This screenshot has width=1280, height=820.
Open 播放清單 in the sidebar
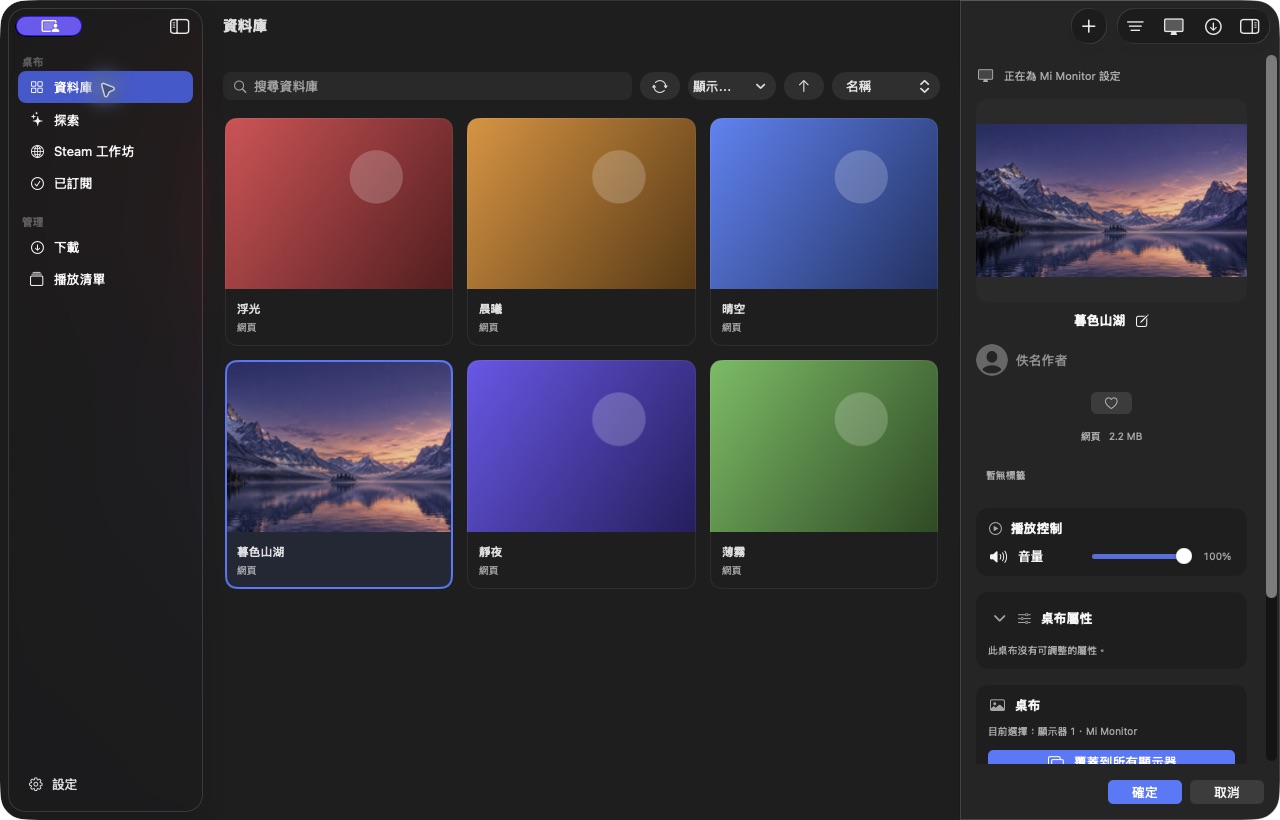click(105, 280)
